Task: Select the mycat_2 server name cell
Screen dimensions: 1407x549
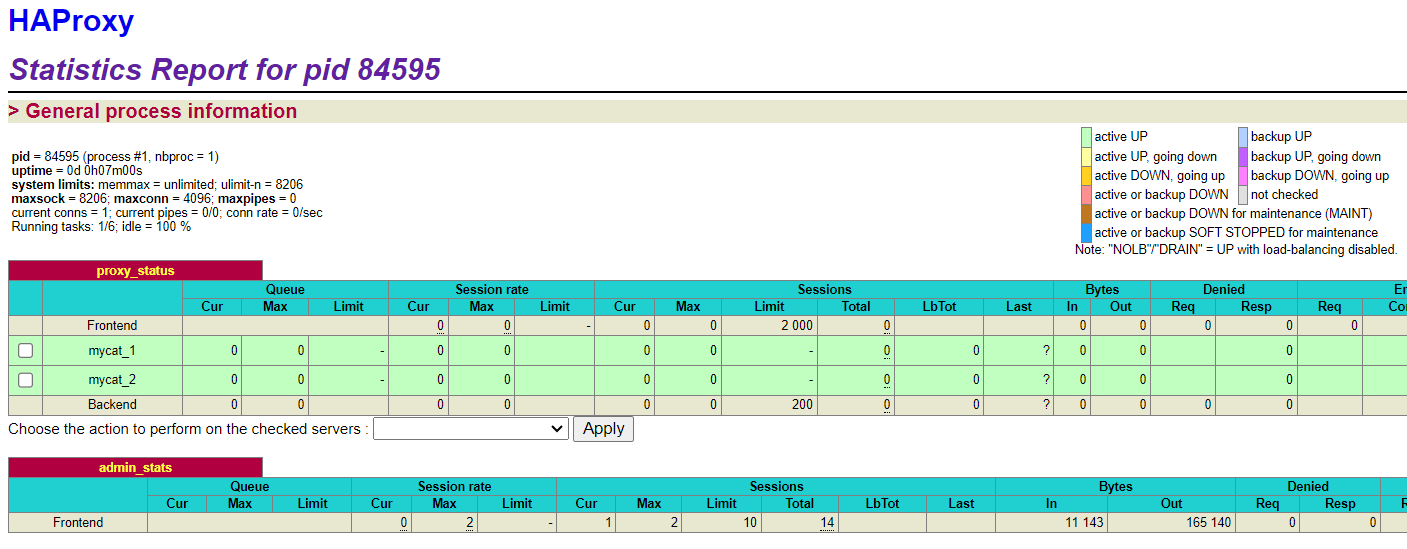Action: (x=112, y=380)
